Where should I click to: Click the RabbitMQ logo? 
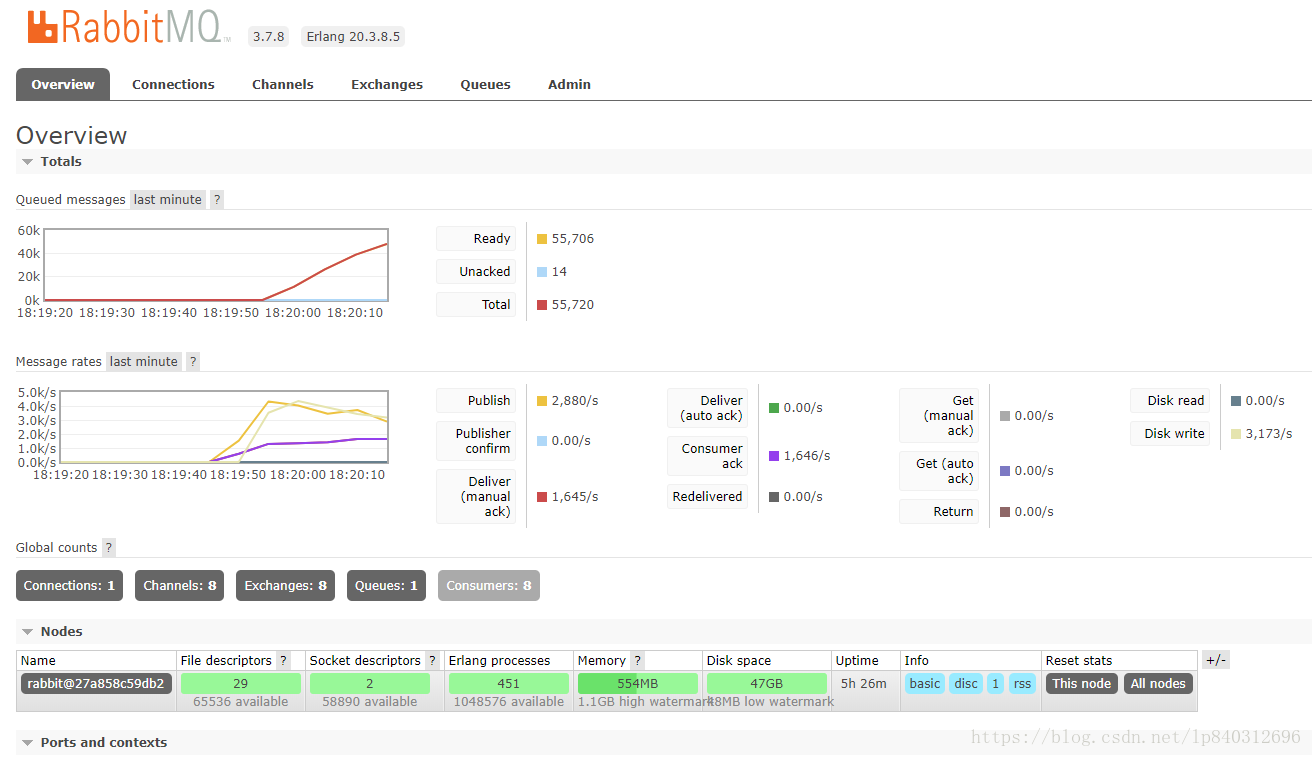tap(128, 27)
